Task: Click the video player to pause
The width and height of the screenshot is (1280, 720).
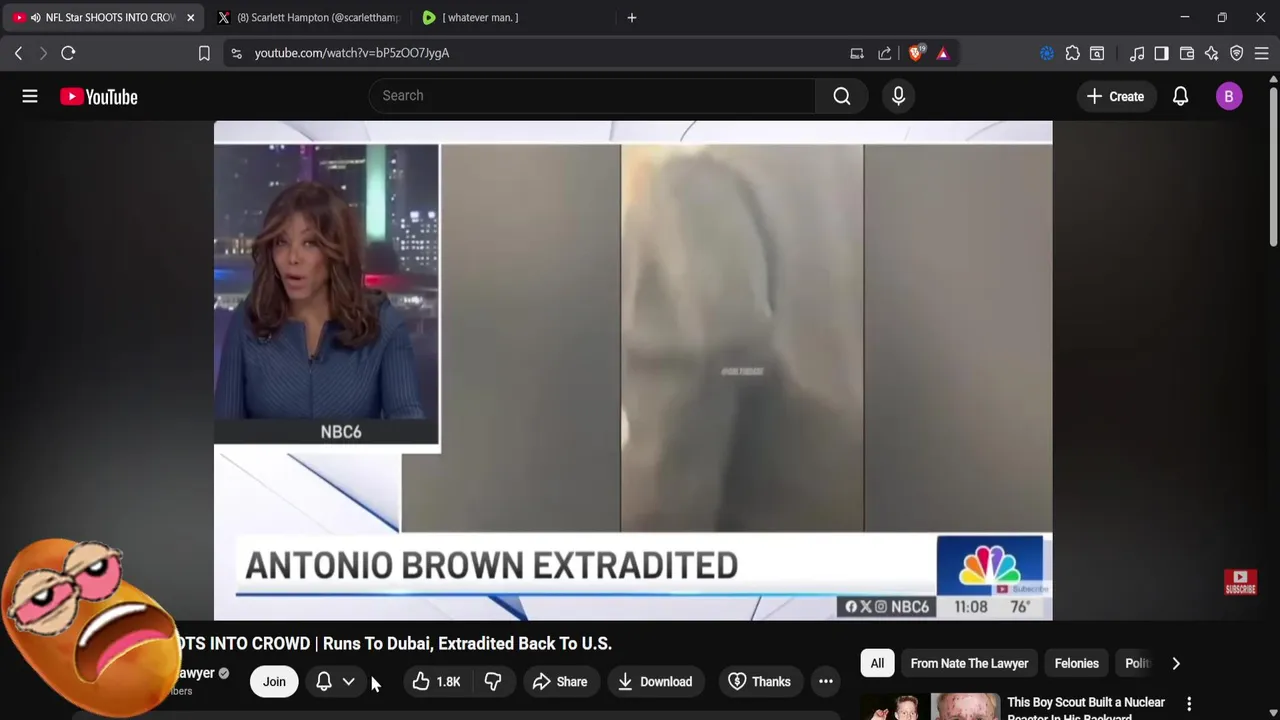Action: coord(633,370)
